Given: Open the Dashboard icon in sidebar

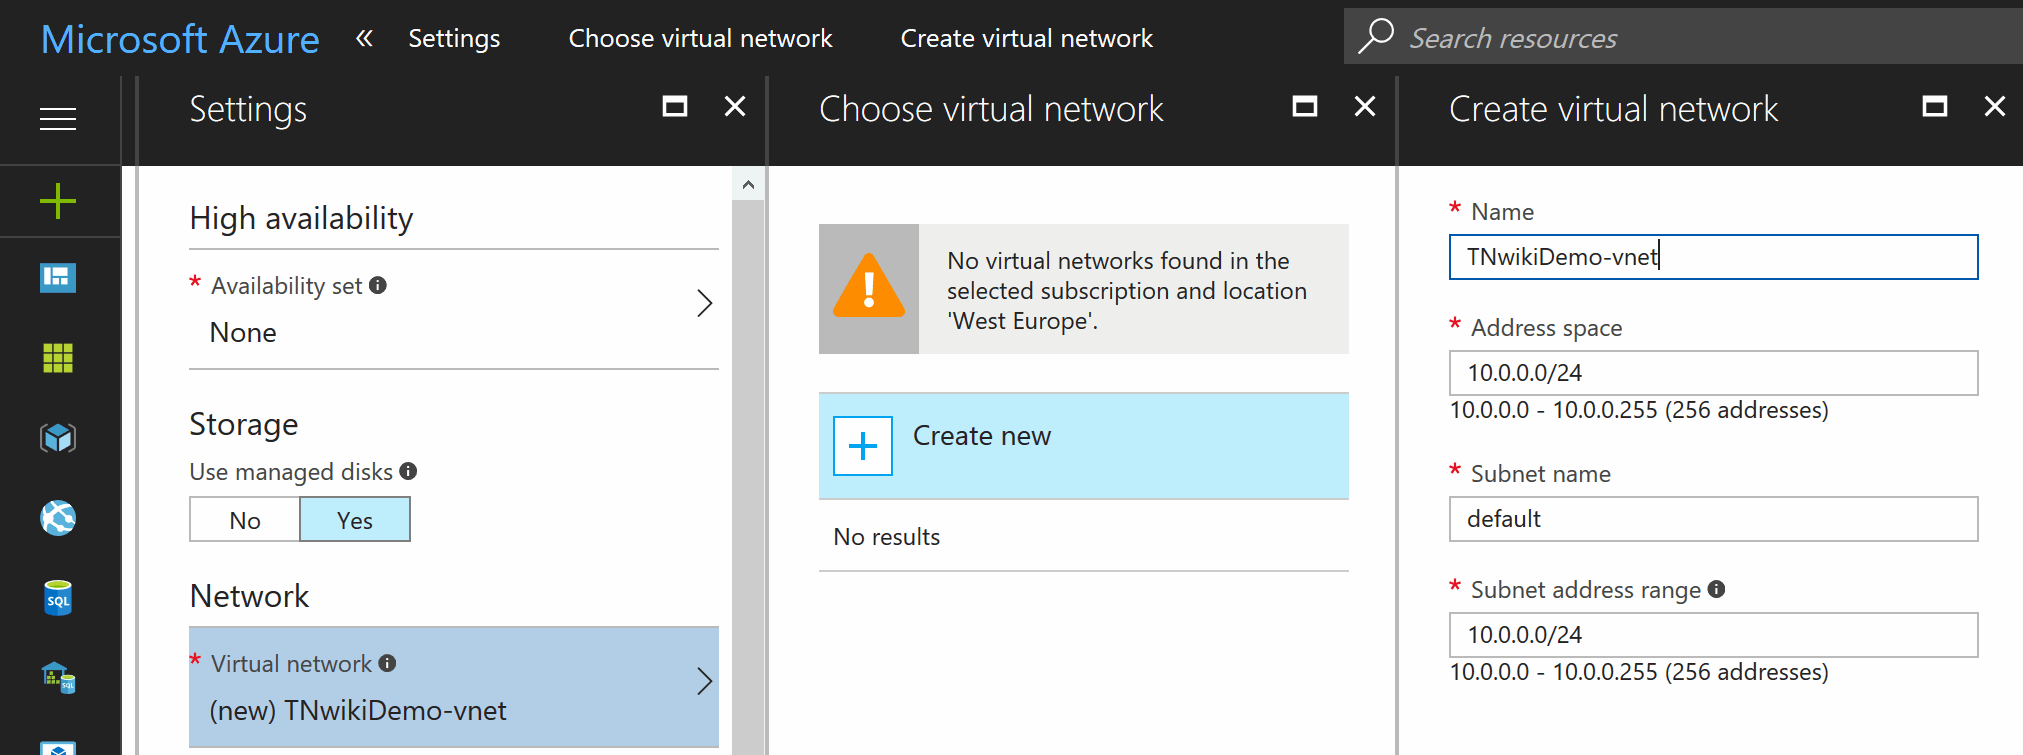Looking at the screenshot, I should (58, 278).
